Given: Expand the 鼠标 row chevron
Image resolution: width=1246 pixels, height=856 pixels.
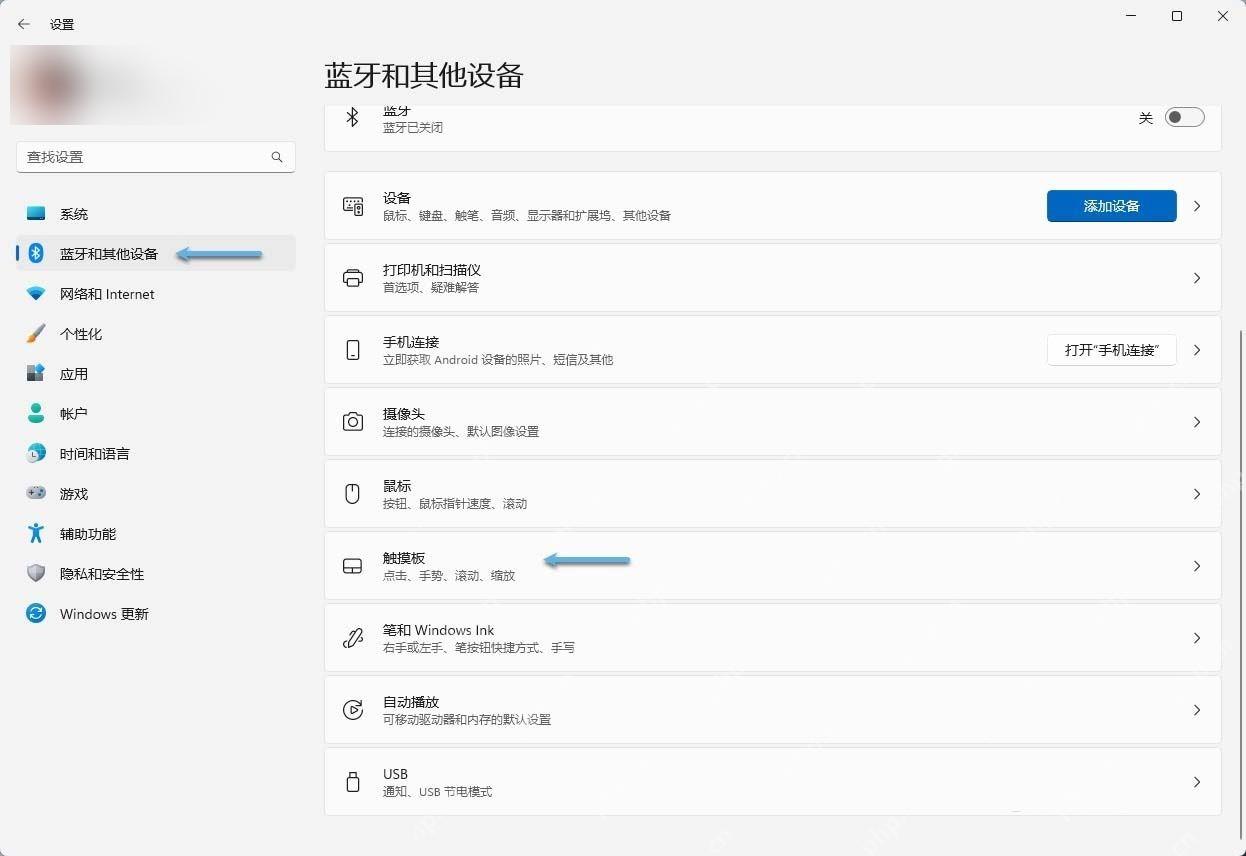Looking at the screenshot, I should click(x=1197, y=494).
